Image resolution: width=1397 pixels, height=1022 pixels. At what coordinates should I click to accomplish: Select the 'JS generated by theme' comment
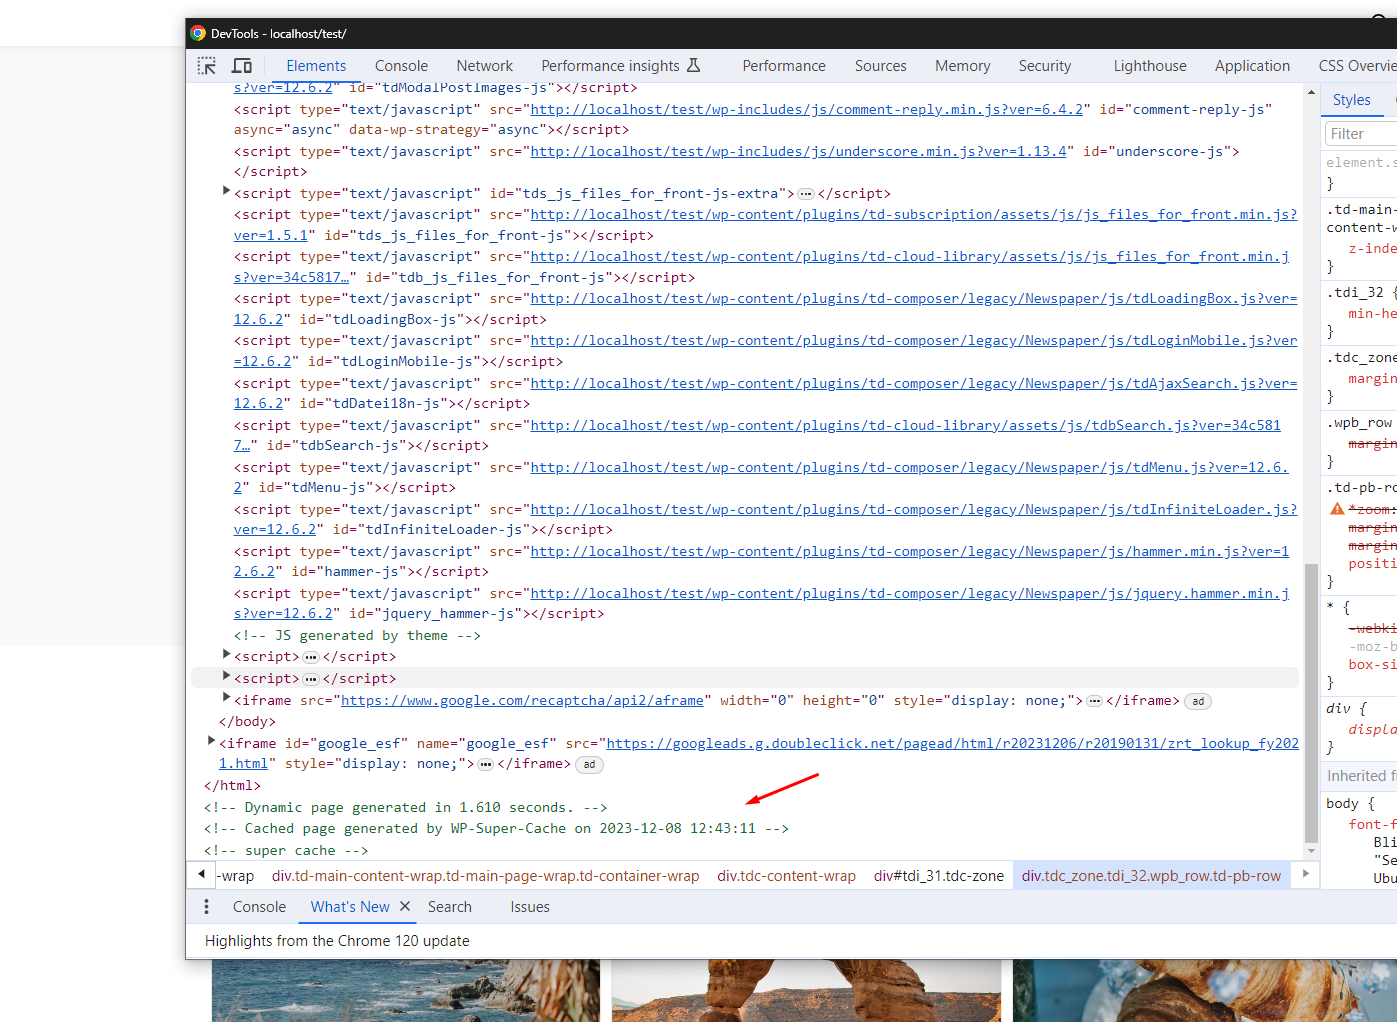coord(357,636)
